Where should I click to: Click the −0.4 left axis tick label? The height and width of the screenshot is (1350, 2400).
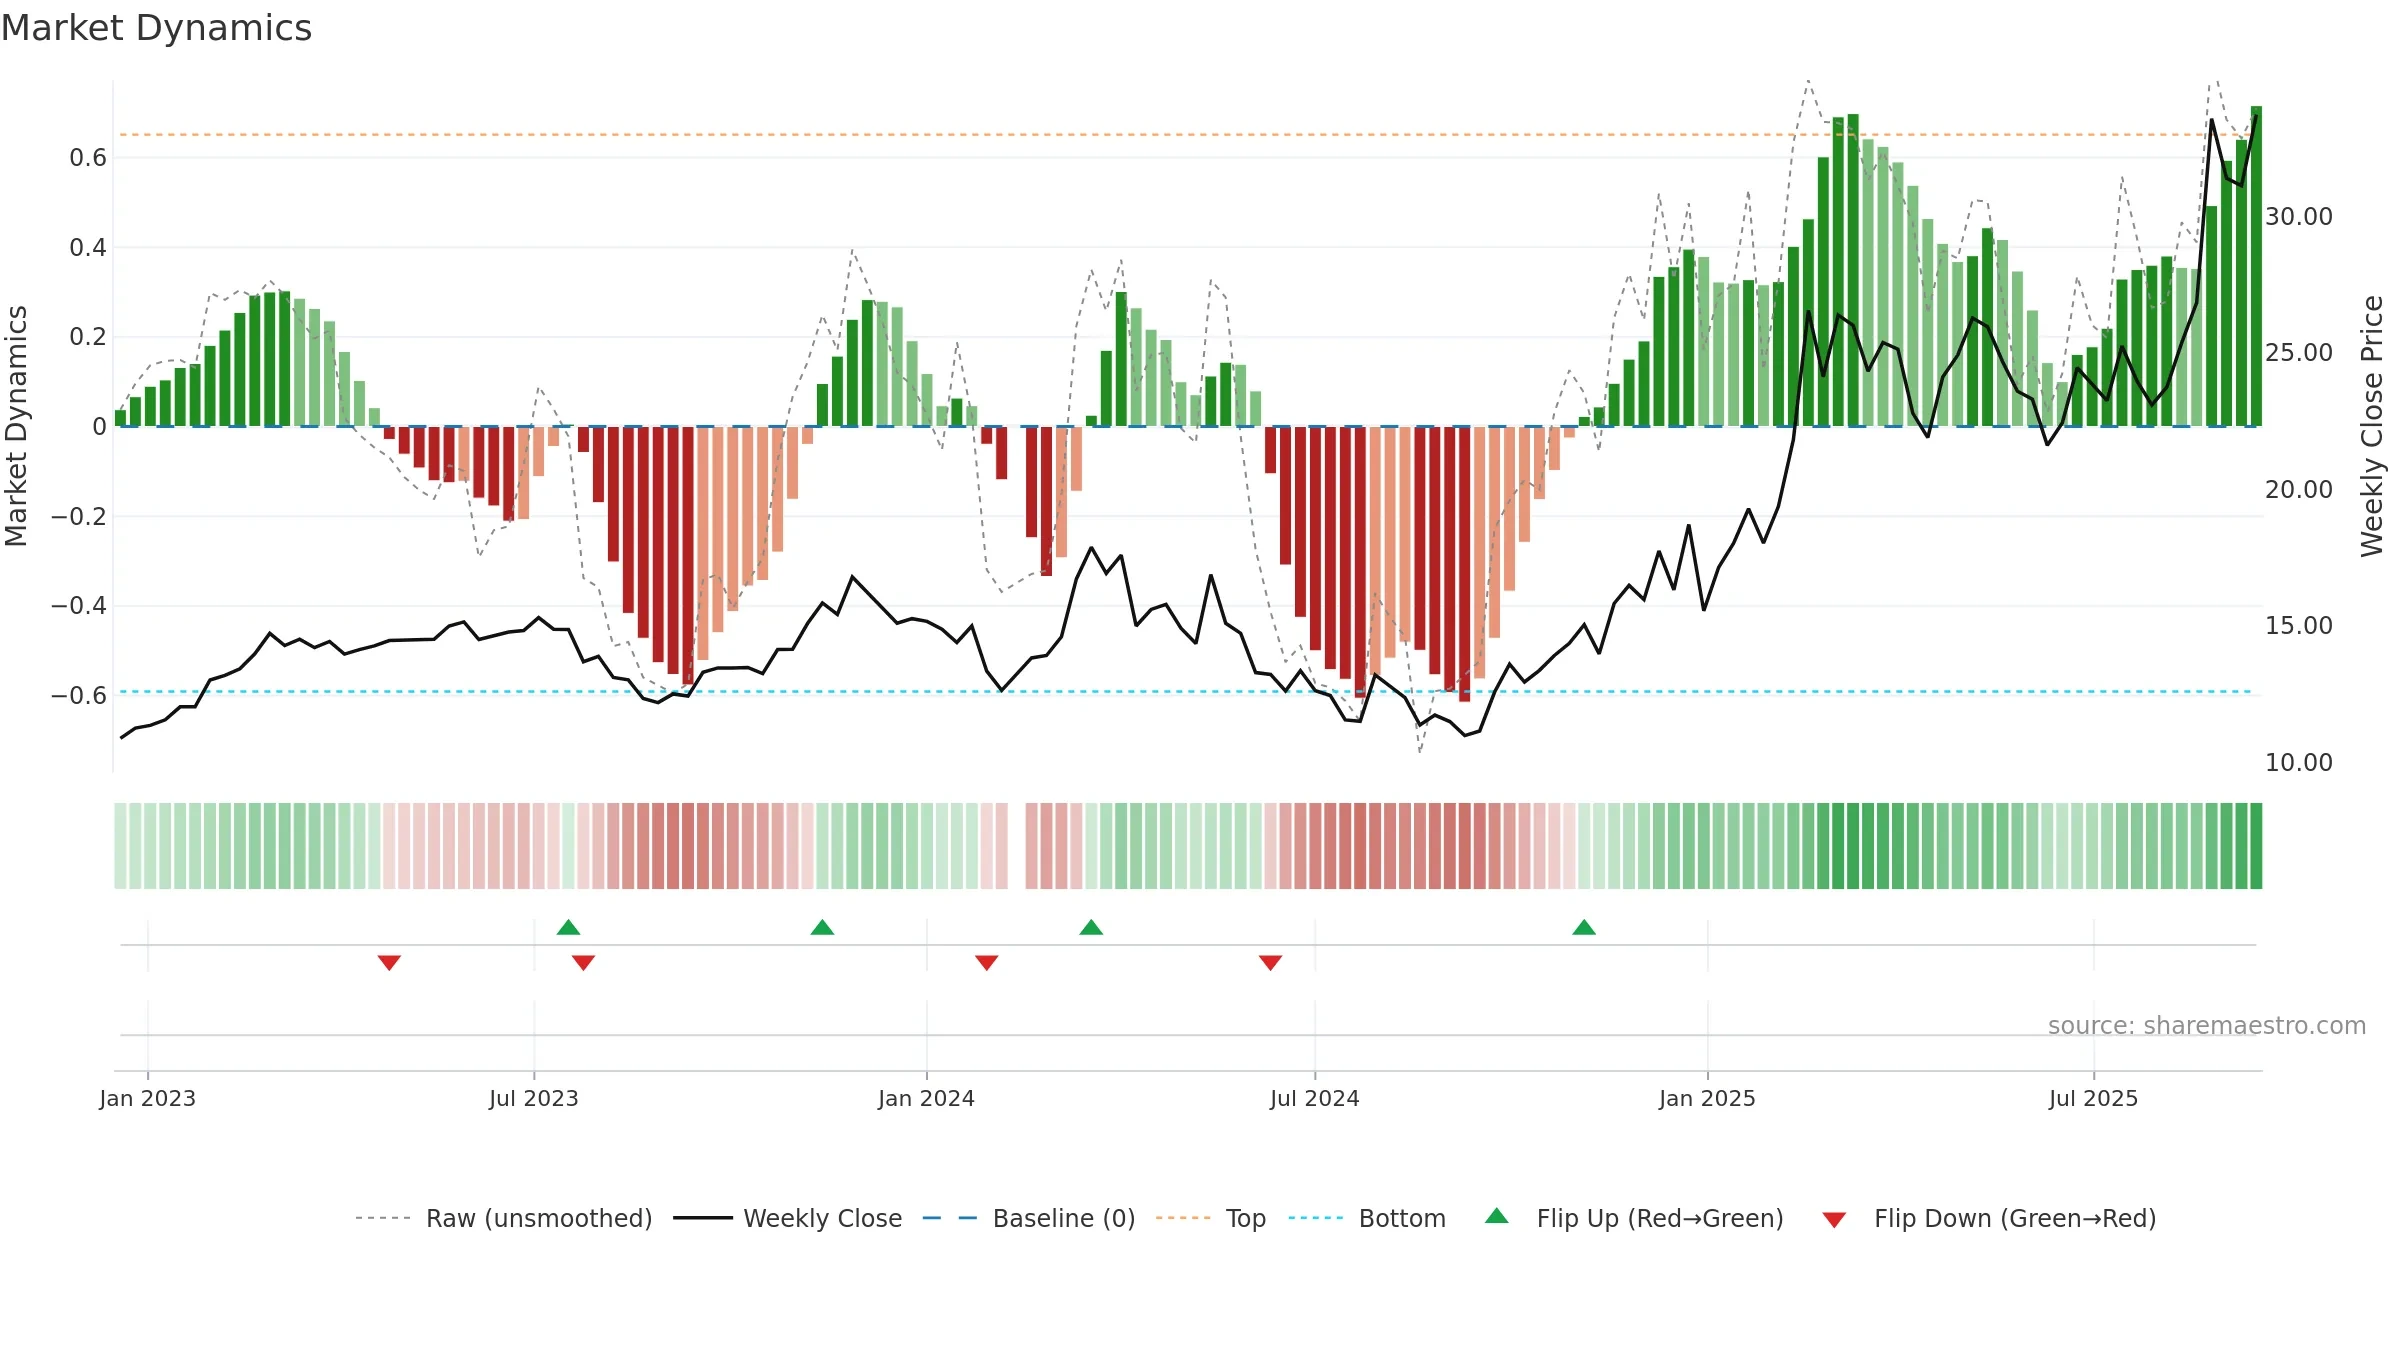click(79, 606)
